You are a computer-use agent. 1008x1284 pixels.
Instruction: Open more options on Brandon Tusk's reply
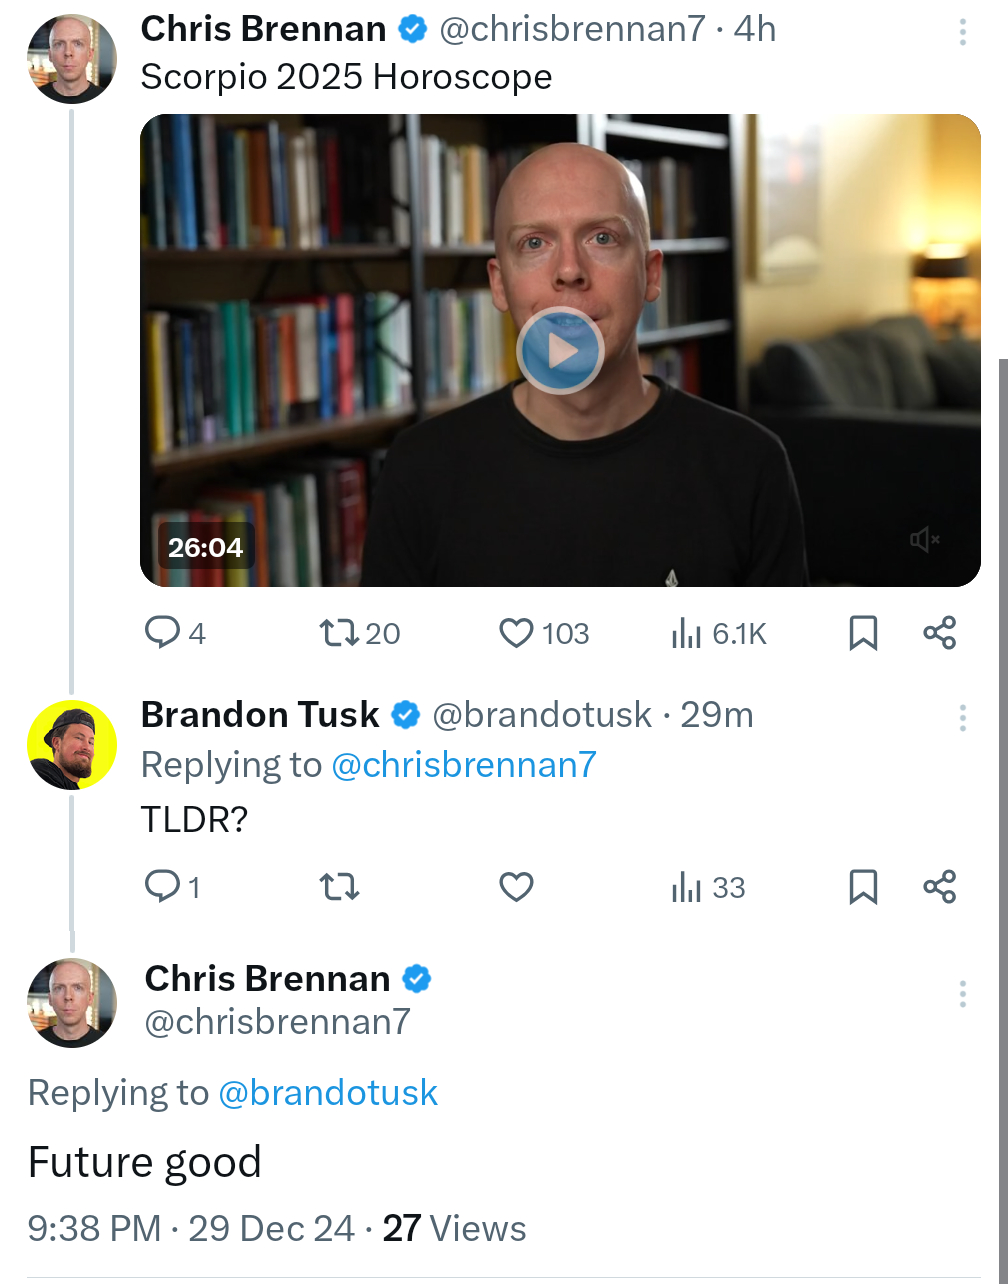click(962, 718)
